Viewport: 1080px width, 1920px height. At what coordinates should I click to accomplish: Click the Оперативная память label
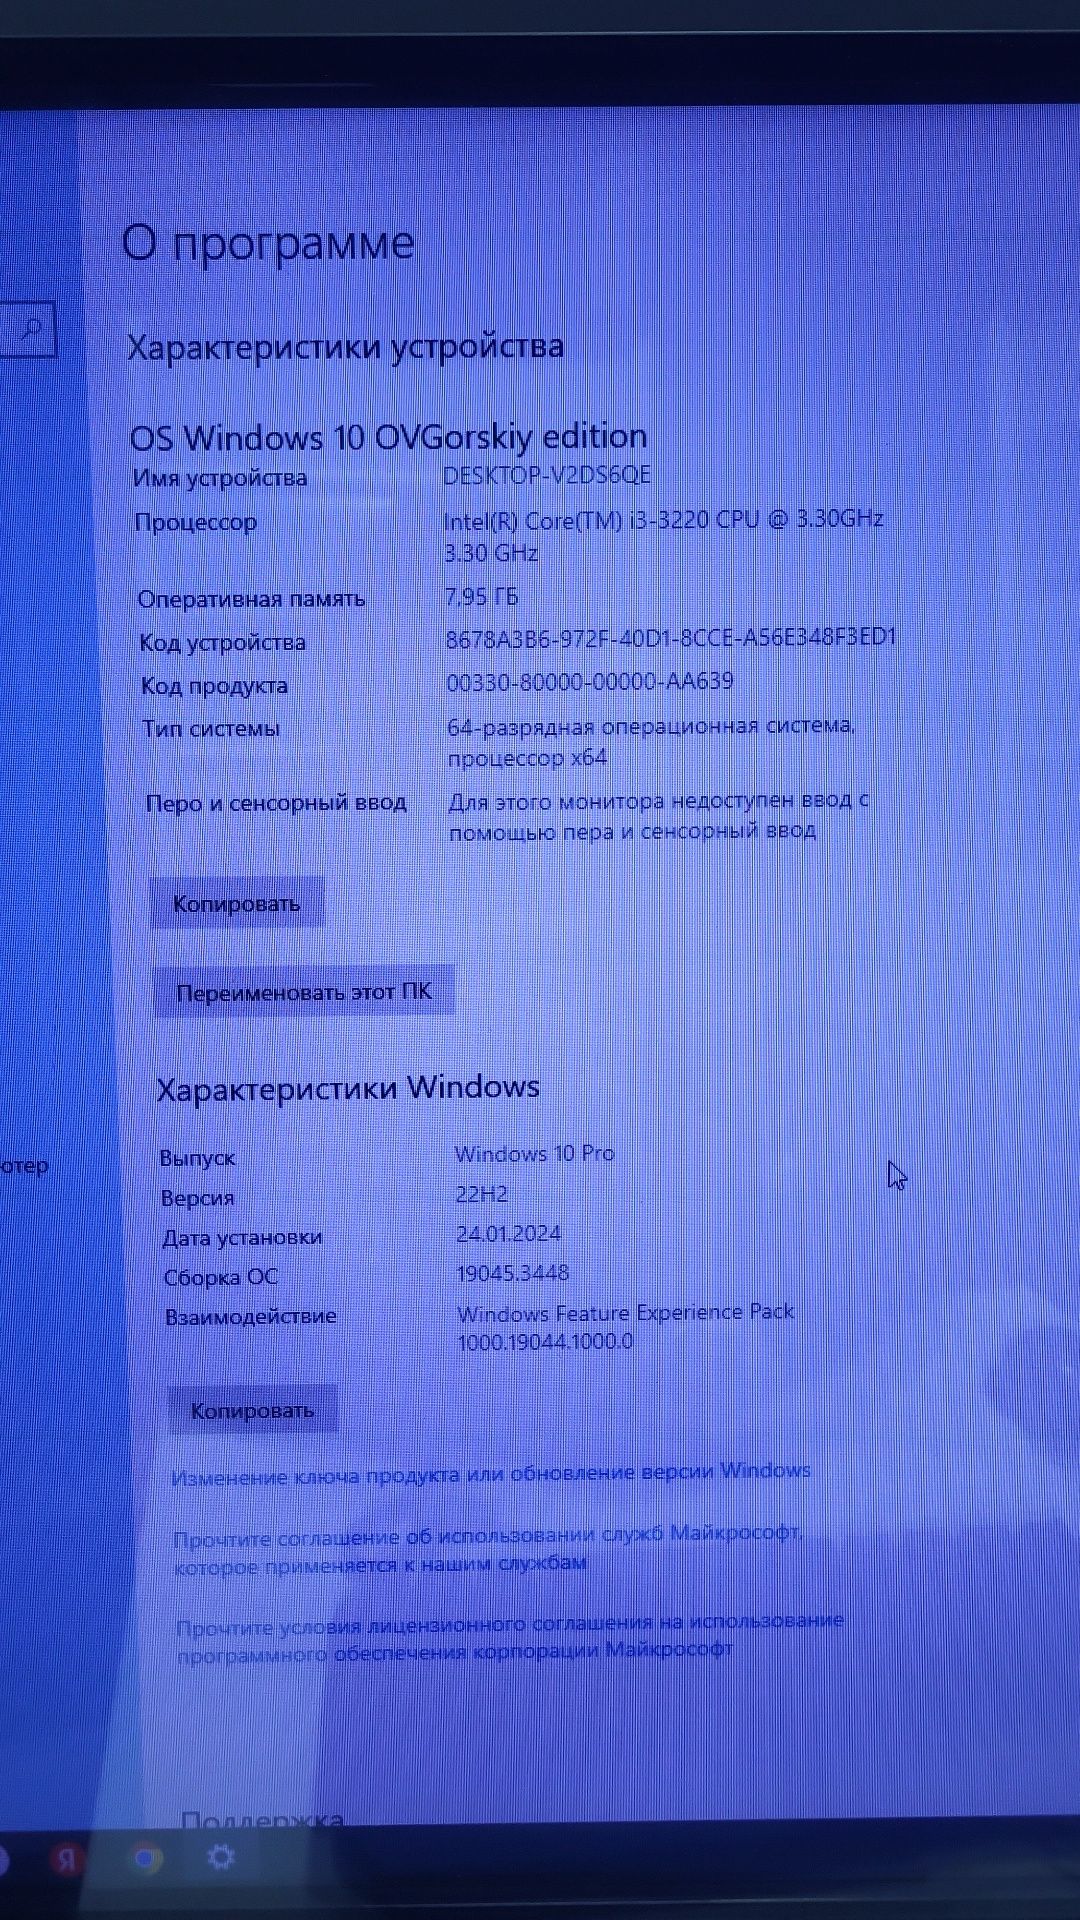pyautogui.click(x=251, y=599)
